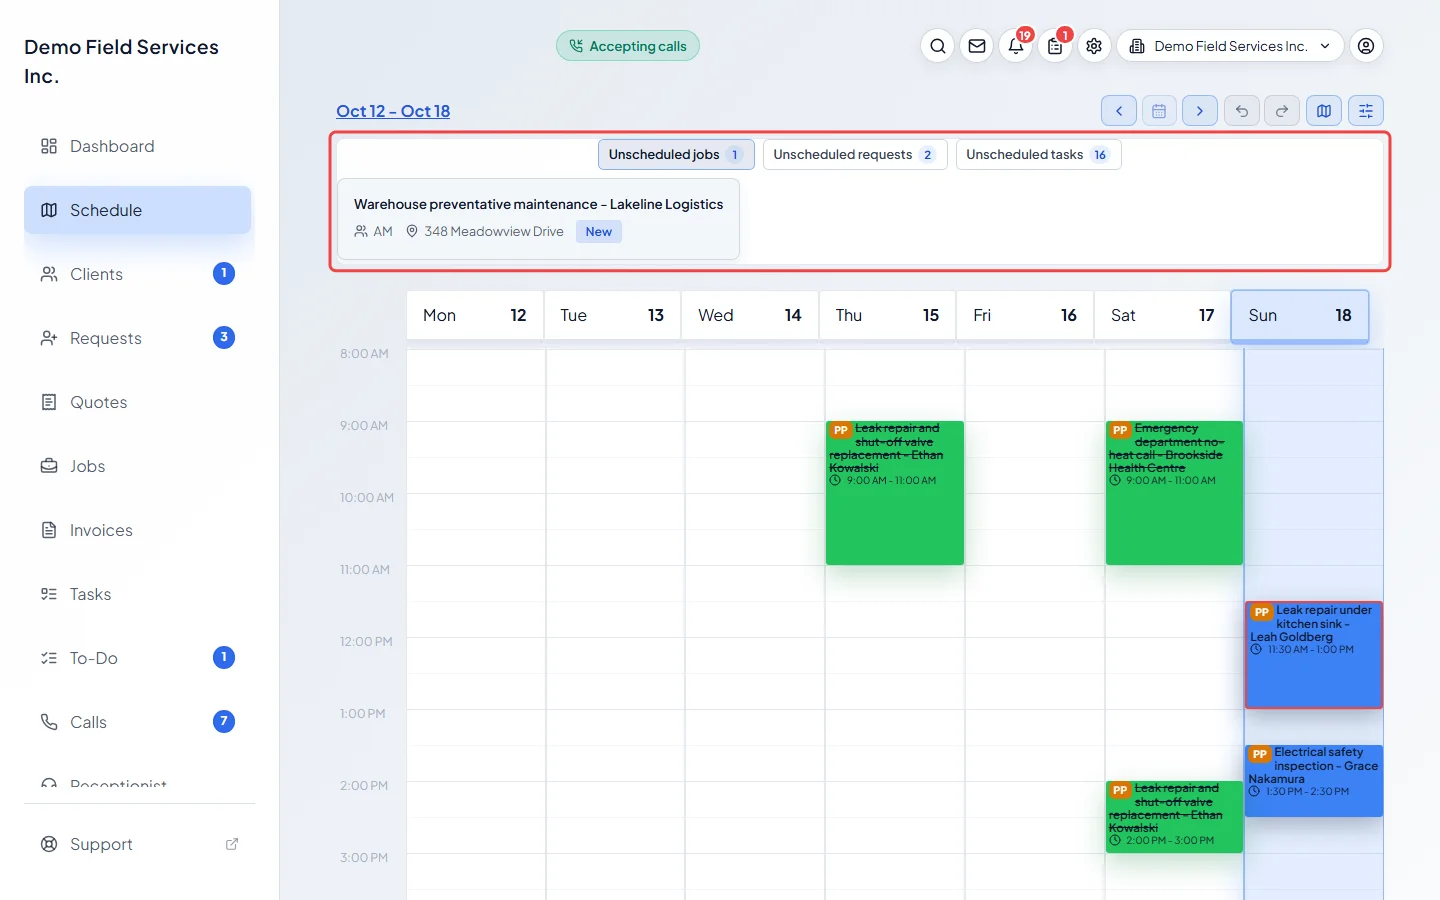Go to previous week arrow
The height and width of the screenshot is (900, 1440).
click(x=1119, y=111)
